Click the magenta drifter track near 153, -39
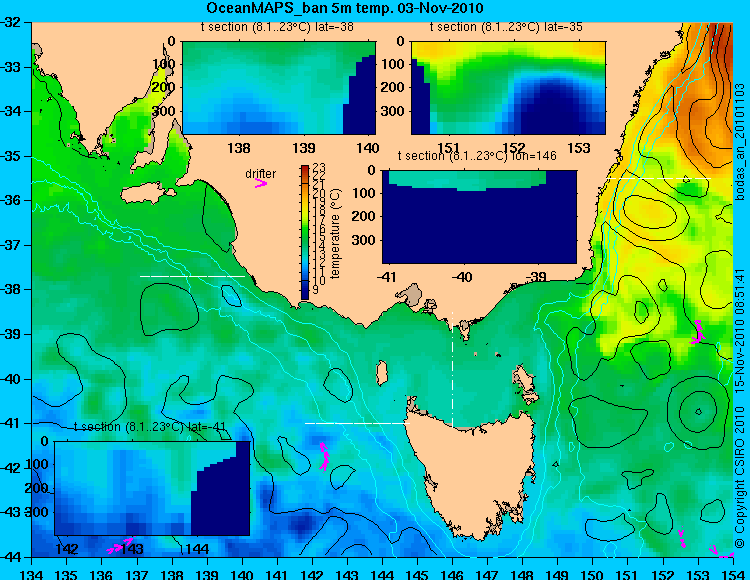750x580 pixels. pos(698,332)
